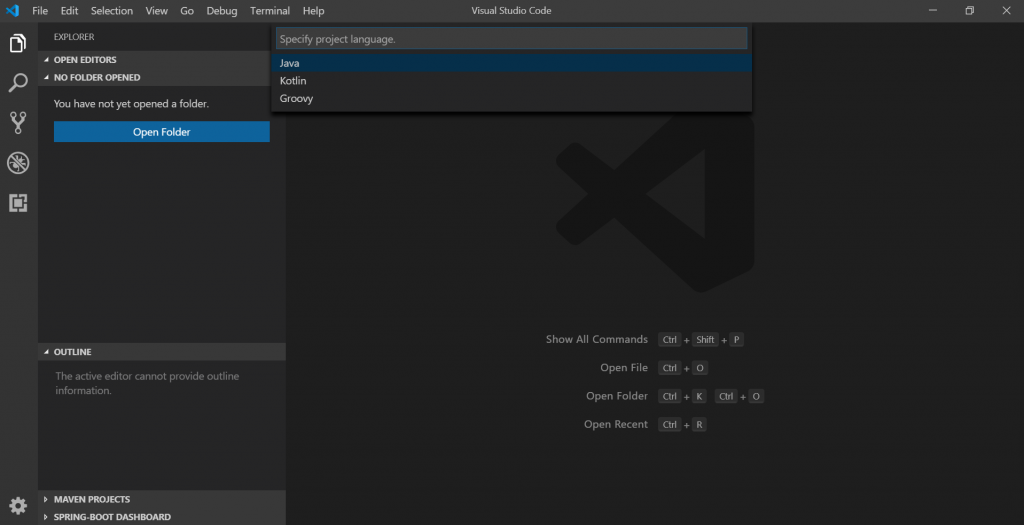This screenshot has width=1024, height=525.
Task: Click the K key cap in shortcuts
Action: [x=699, y=396]
